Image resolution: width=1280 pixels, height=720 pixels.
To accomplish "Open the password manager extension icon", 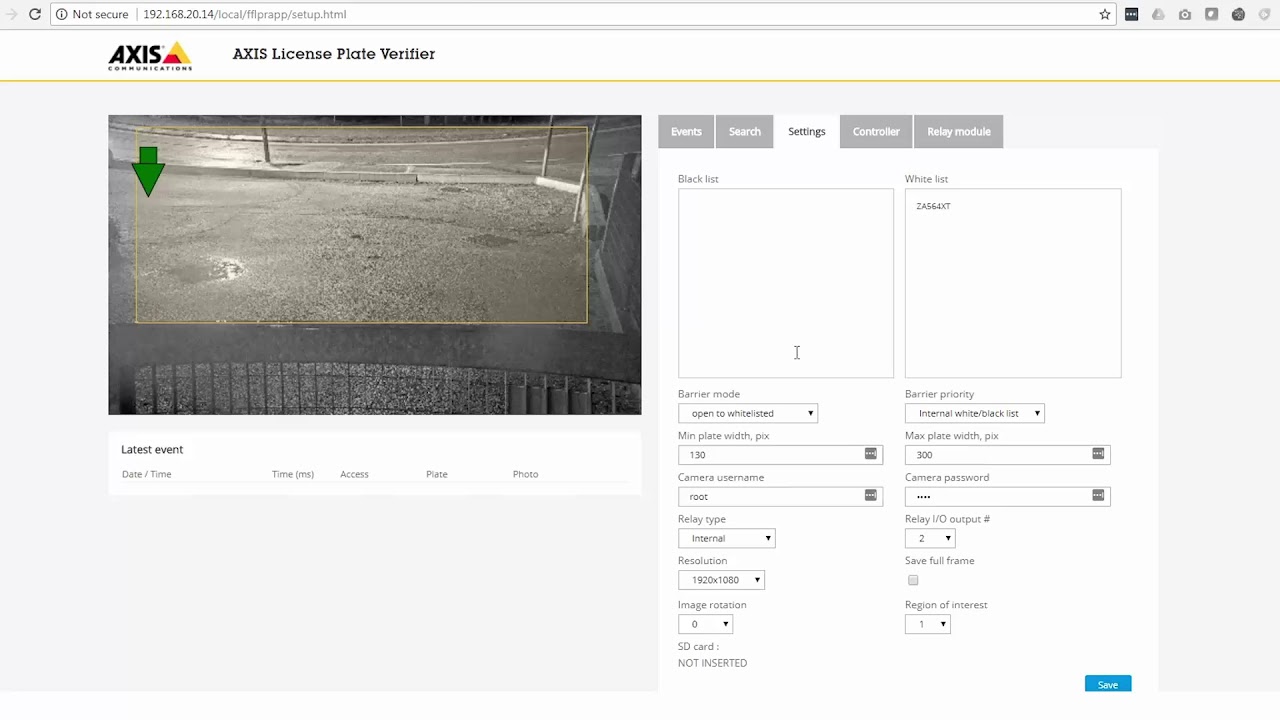I will coord(1131,14).
